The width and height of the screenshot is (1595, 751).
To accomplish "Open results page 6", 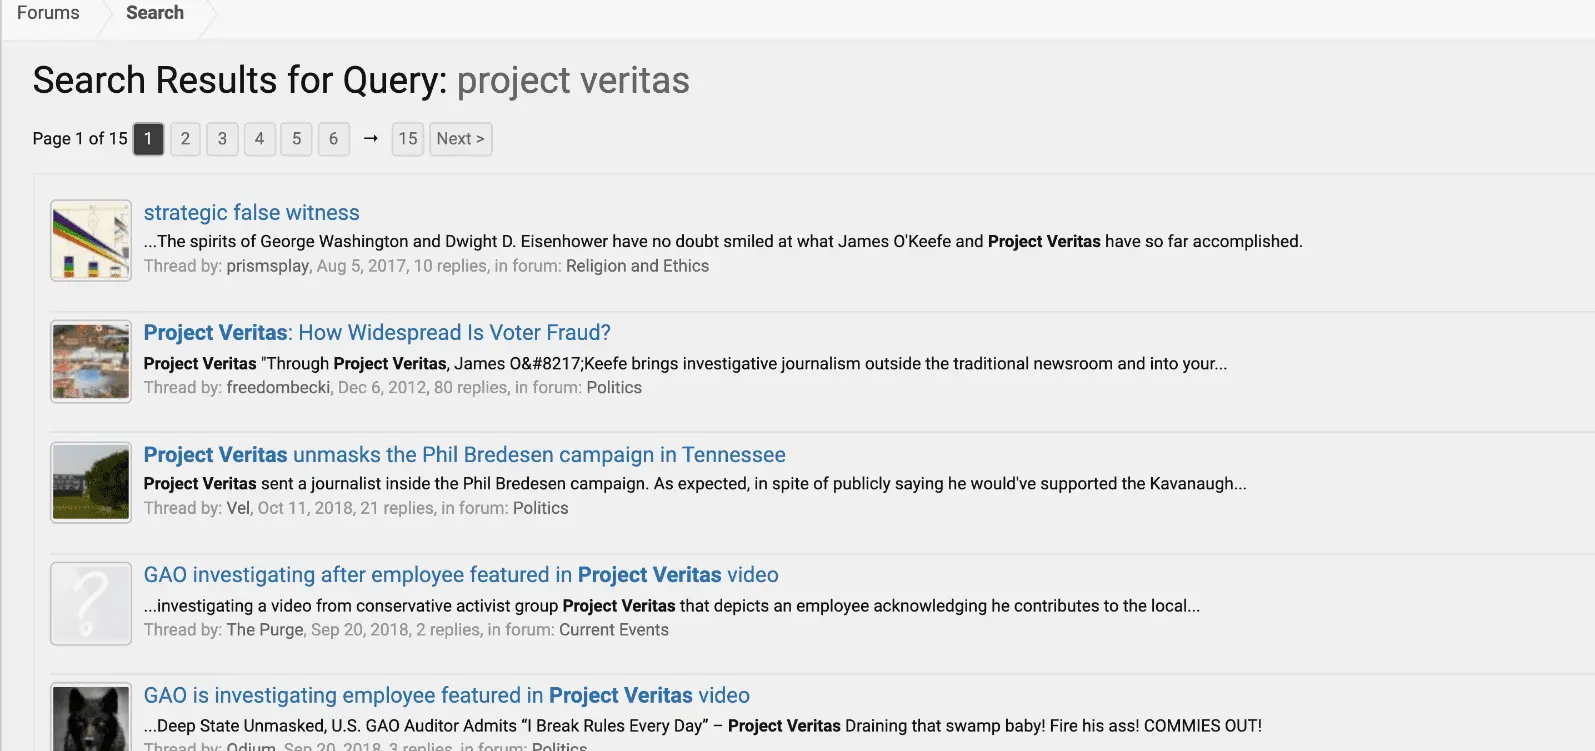I will point(333,139).
